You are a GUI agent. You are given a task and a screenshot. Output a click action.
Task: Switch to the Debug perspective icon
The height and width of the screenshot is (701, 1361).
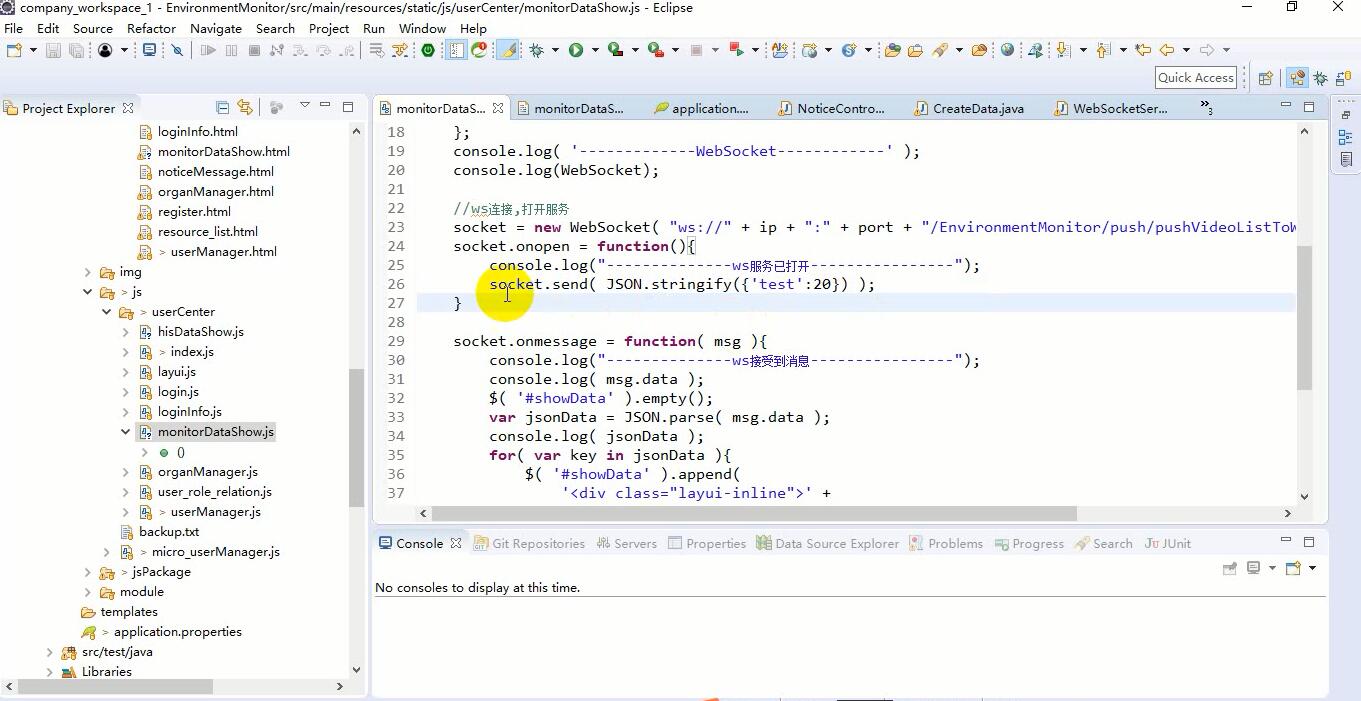tap(1321, 78)
